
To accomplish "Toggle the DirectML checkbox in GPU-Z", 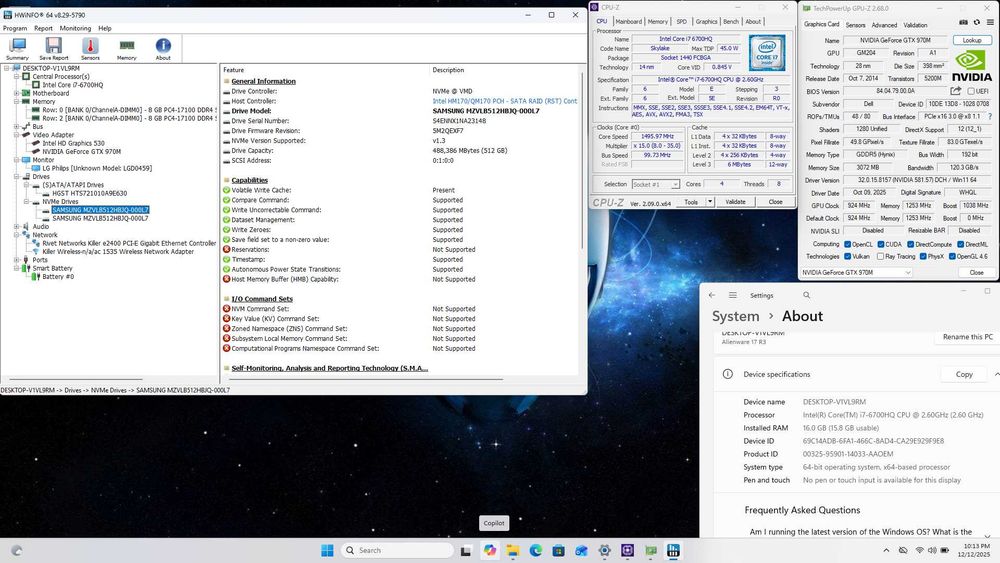I will point(960,244).
